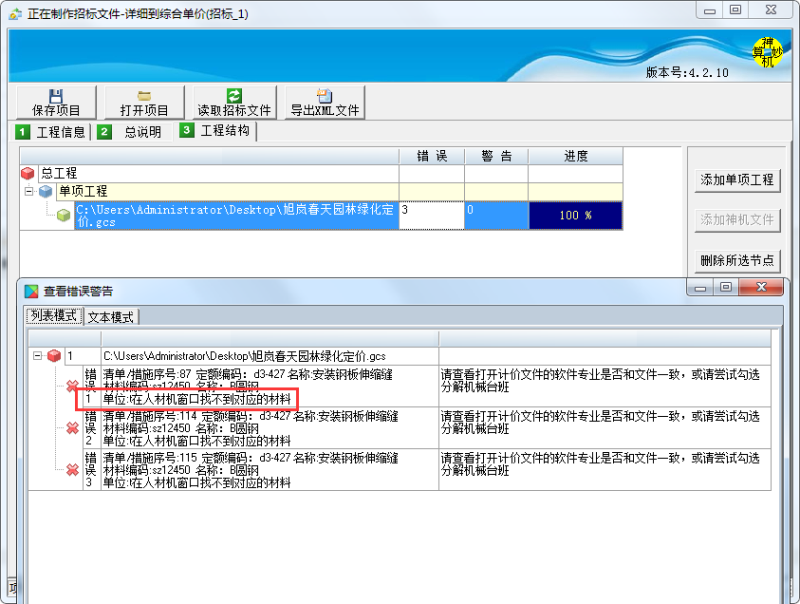
Task: Switch to 文本模式 tab
Action: pos(111,317)
